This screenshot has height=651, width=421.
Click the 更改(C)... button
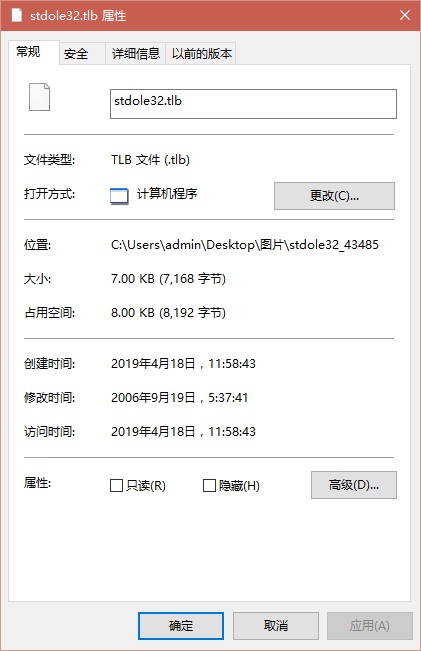click(334, 196)
